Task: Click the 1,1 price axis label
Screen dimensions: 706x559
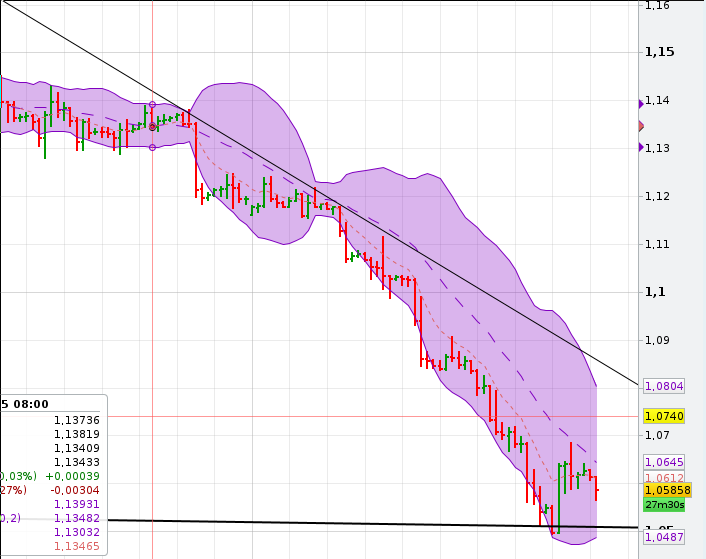Action: coord(655,292)
